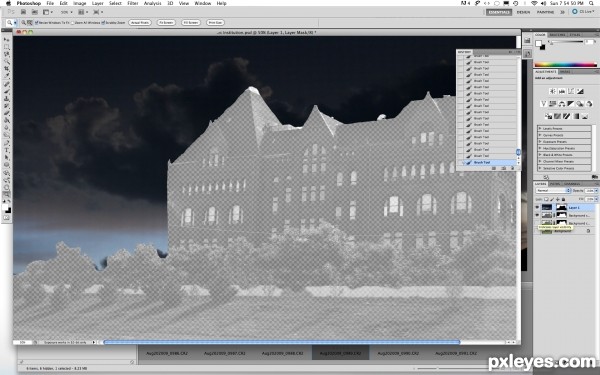
Task: Add a Selective Color adjustment icon
Action: pyautogui.click(x=585, y=116)
